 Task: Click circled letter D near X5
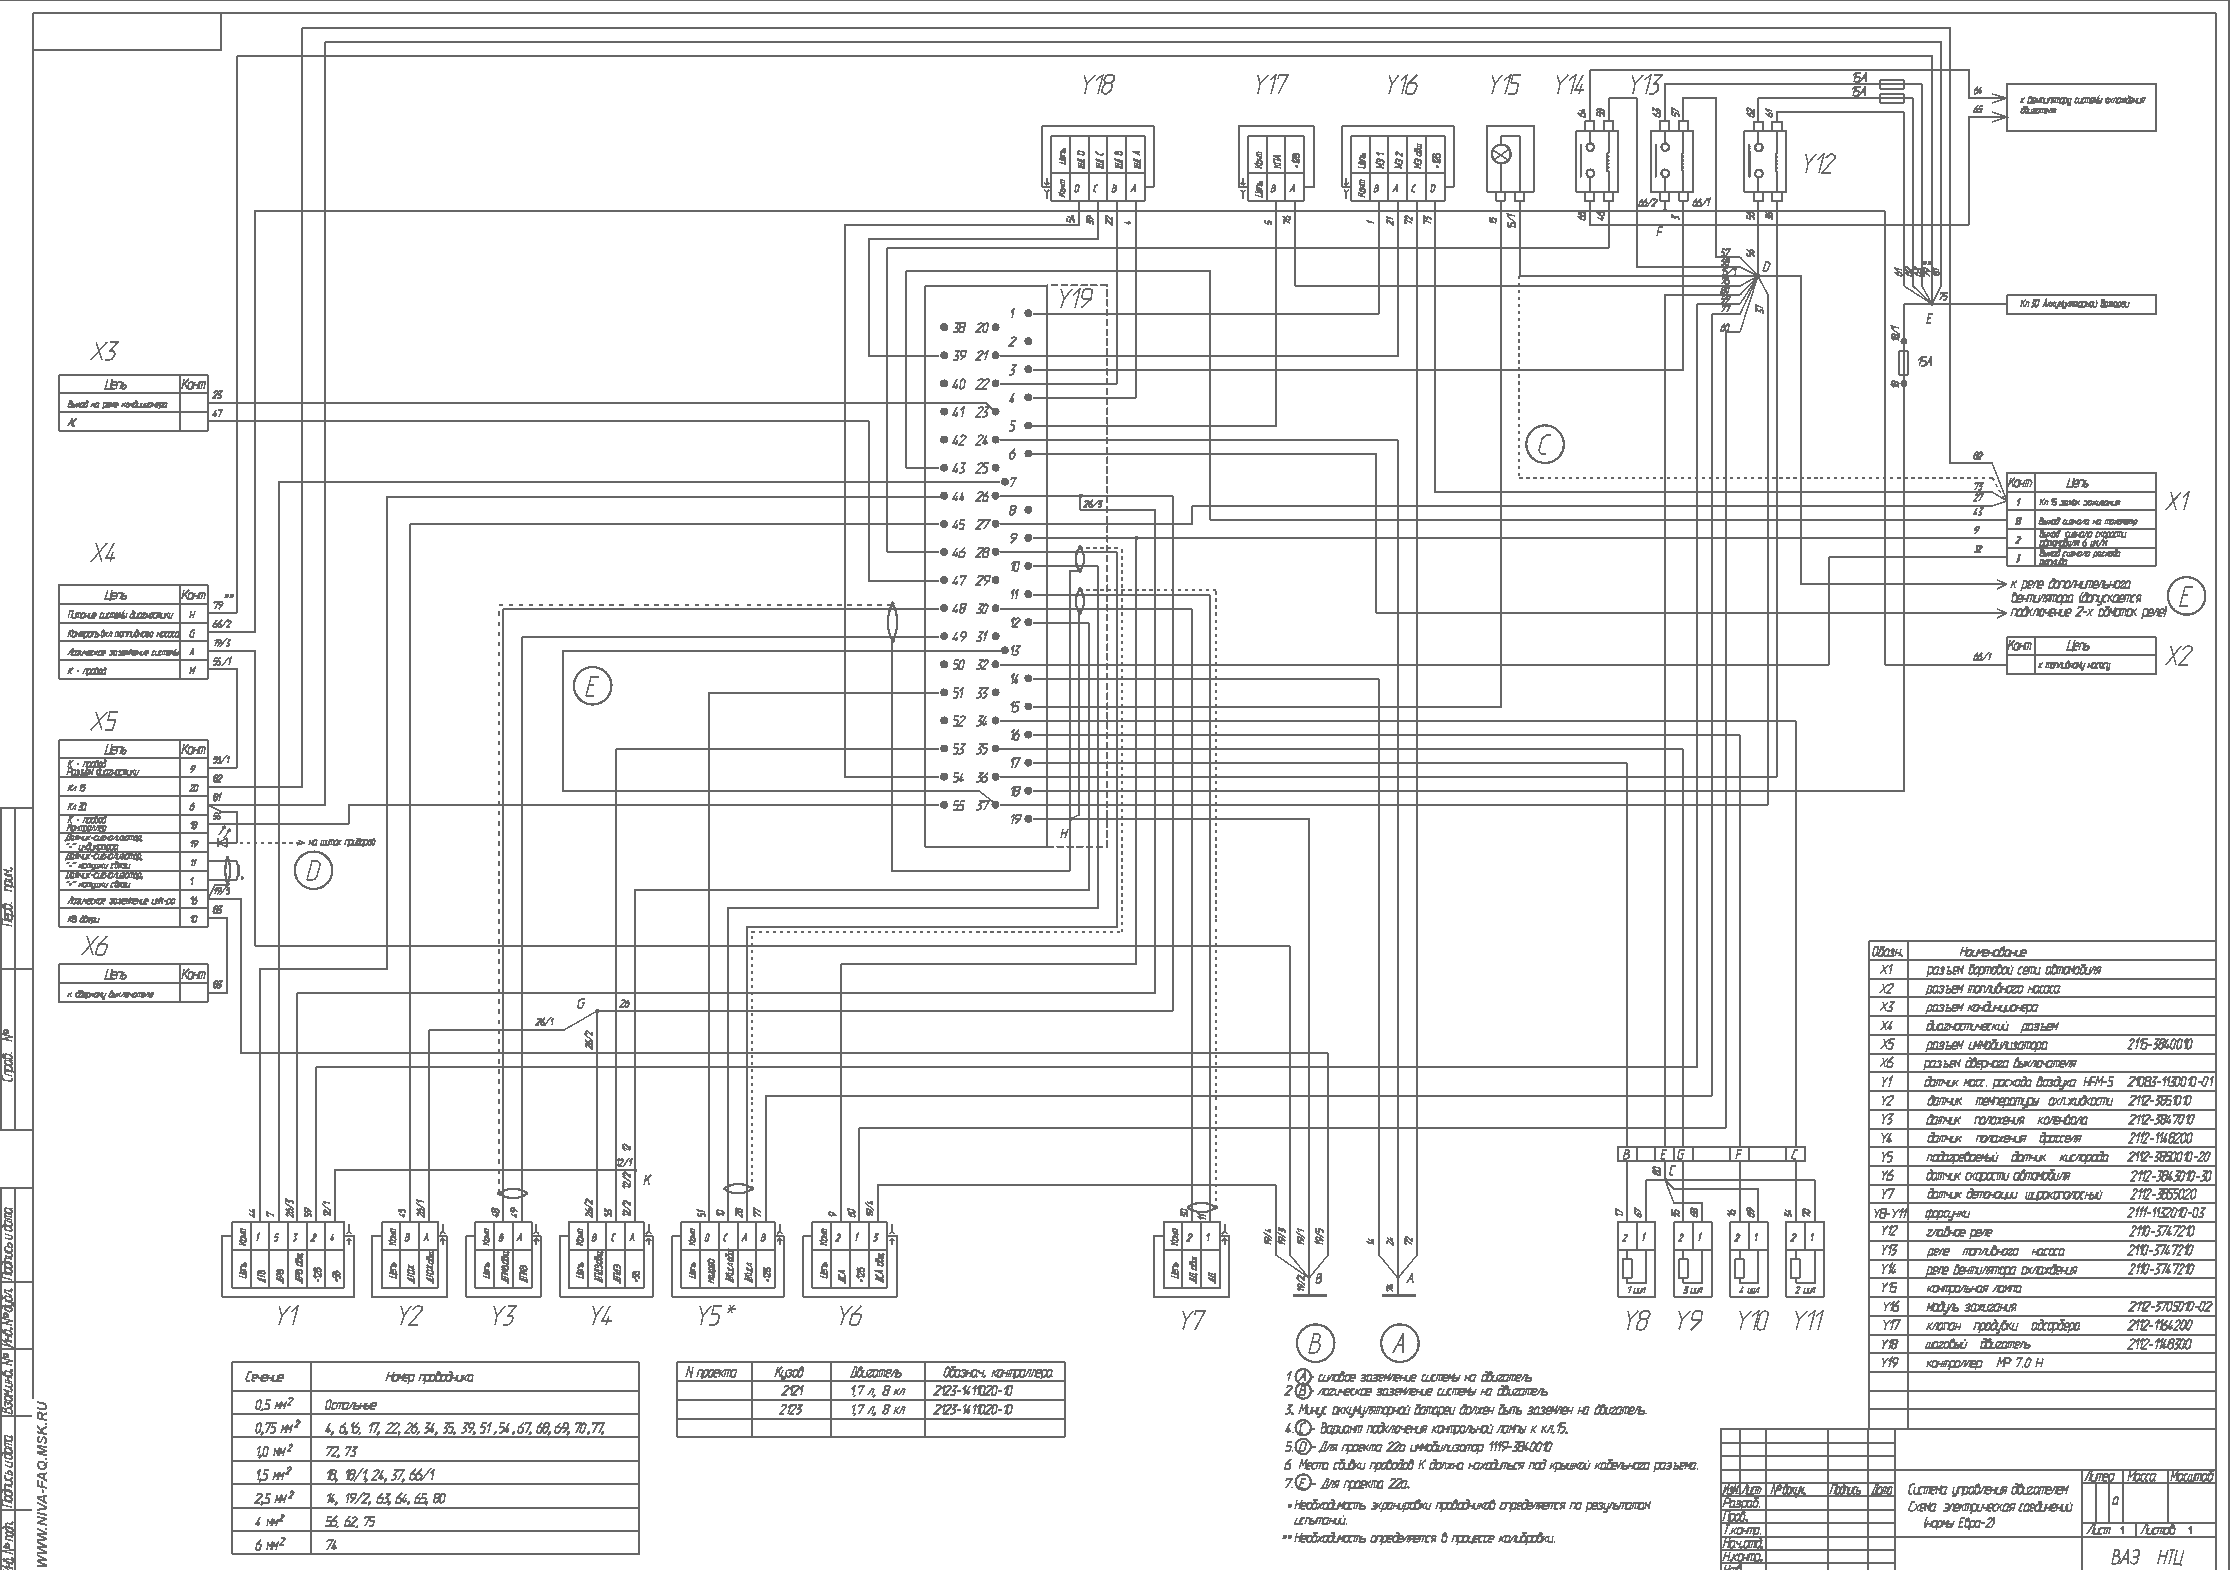tap(313, 871)
